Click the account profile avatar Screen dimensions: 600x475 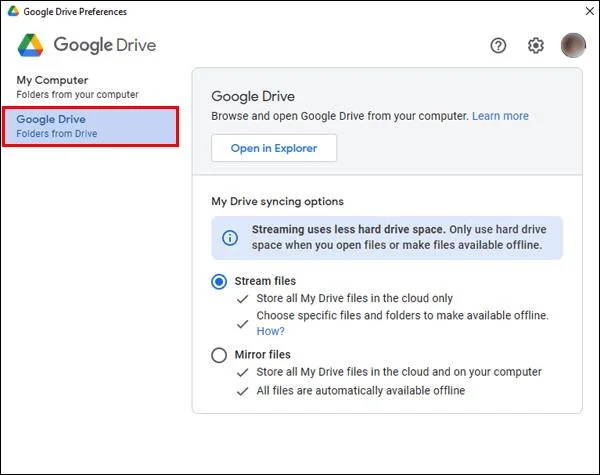click(573, 45)
